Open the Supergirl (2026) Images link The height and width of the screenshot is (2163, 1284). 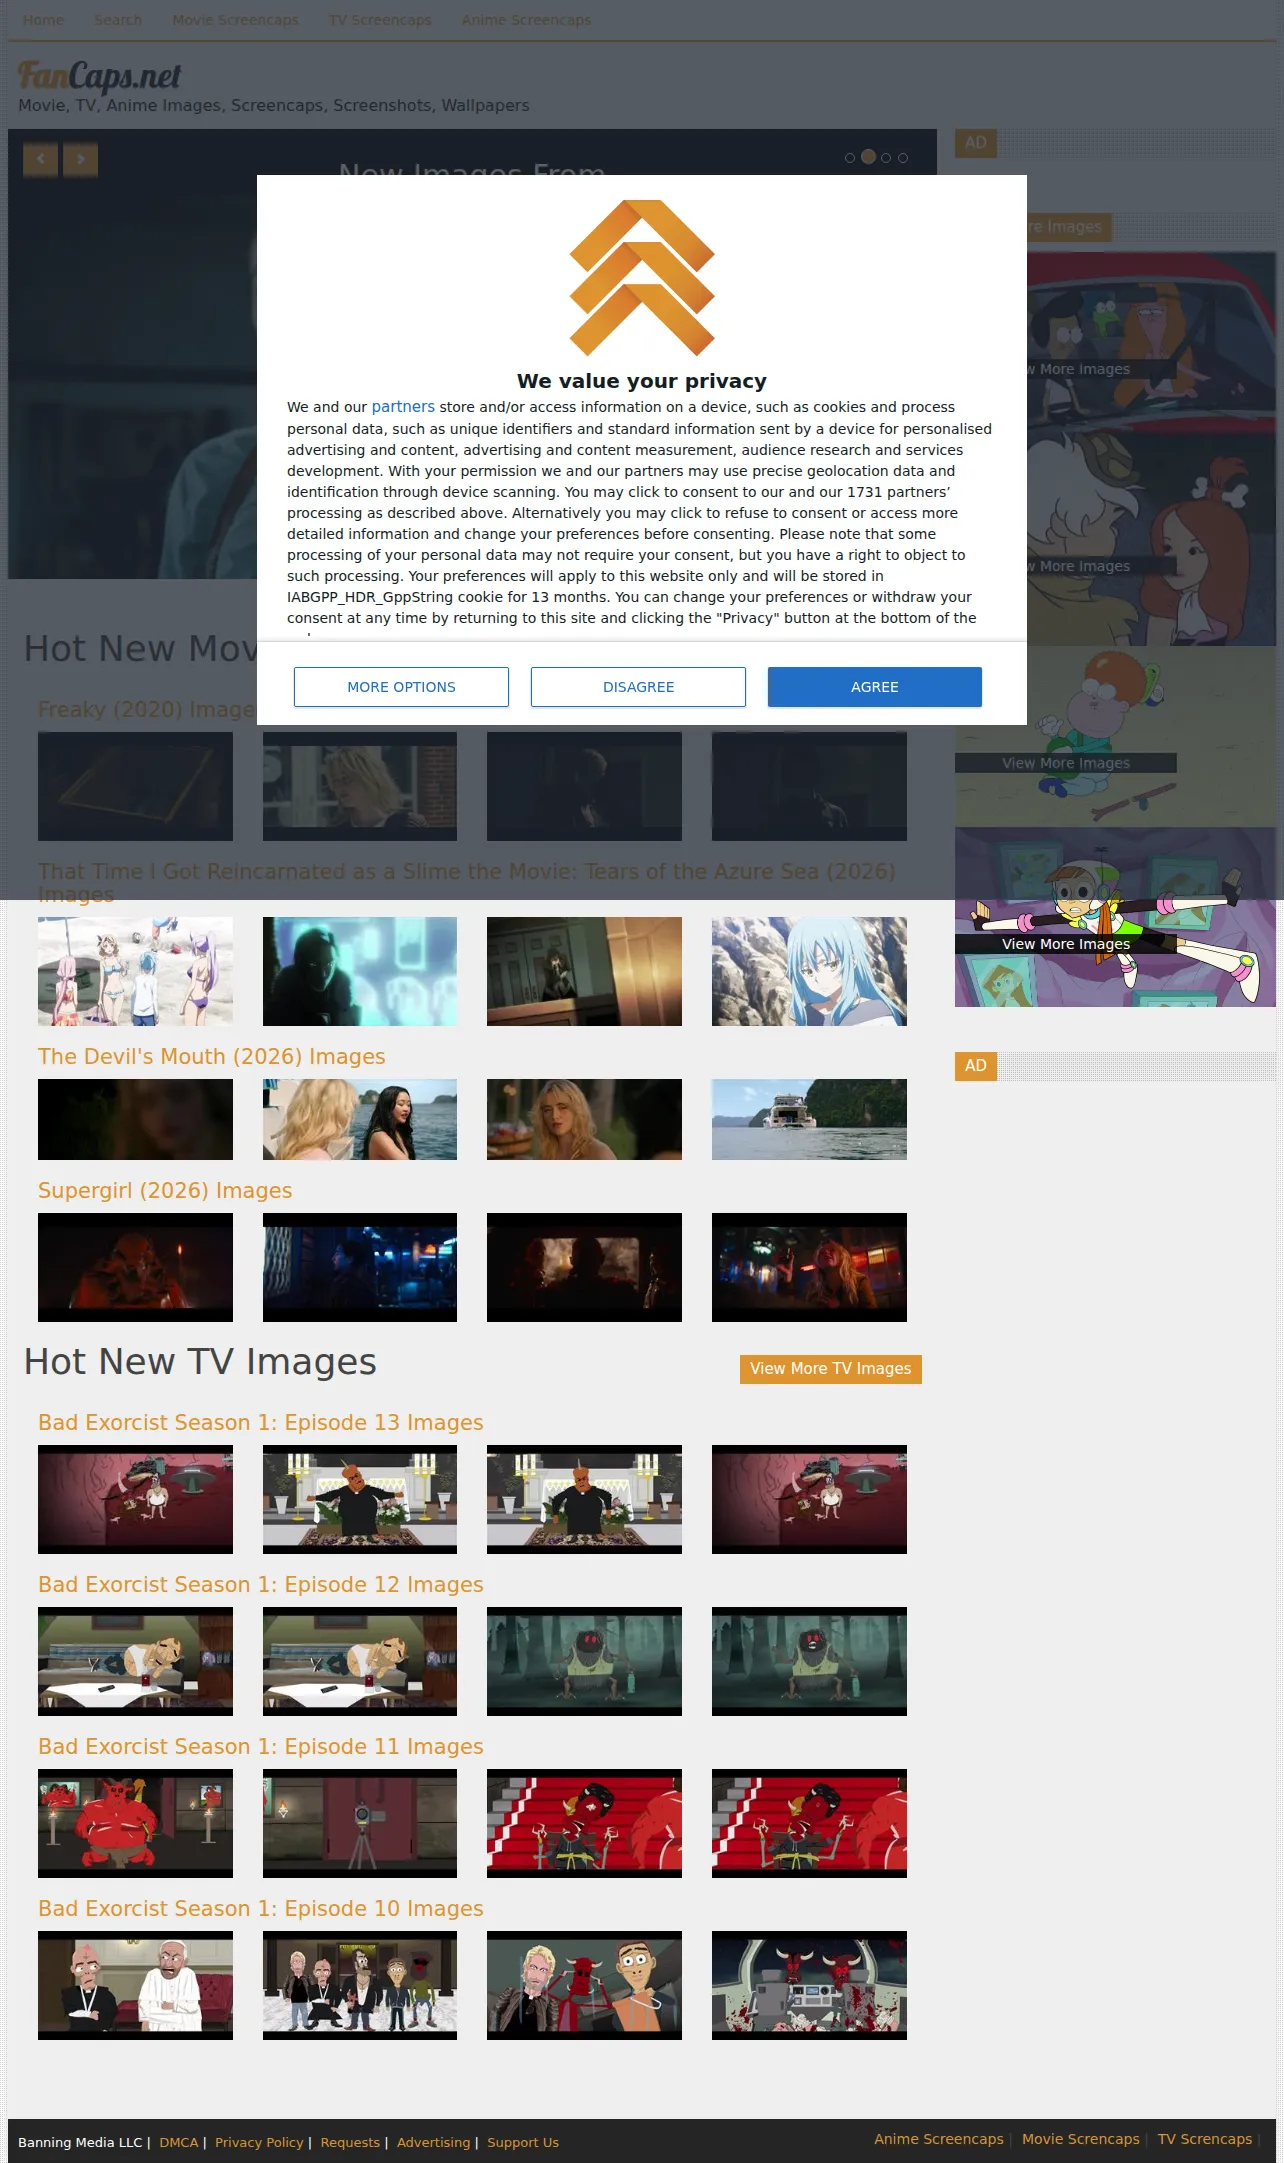pyautogui.click(x=165, y=1191)
